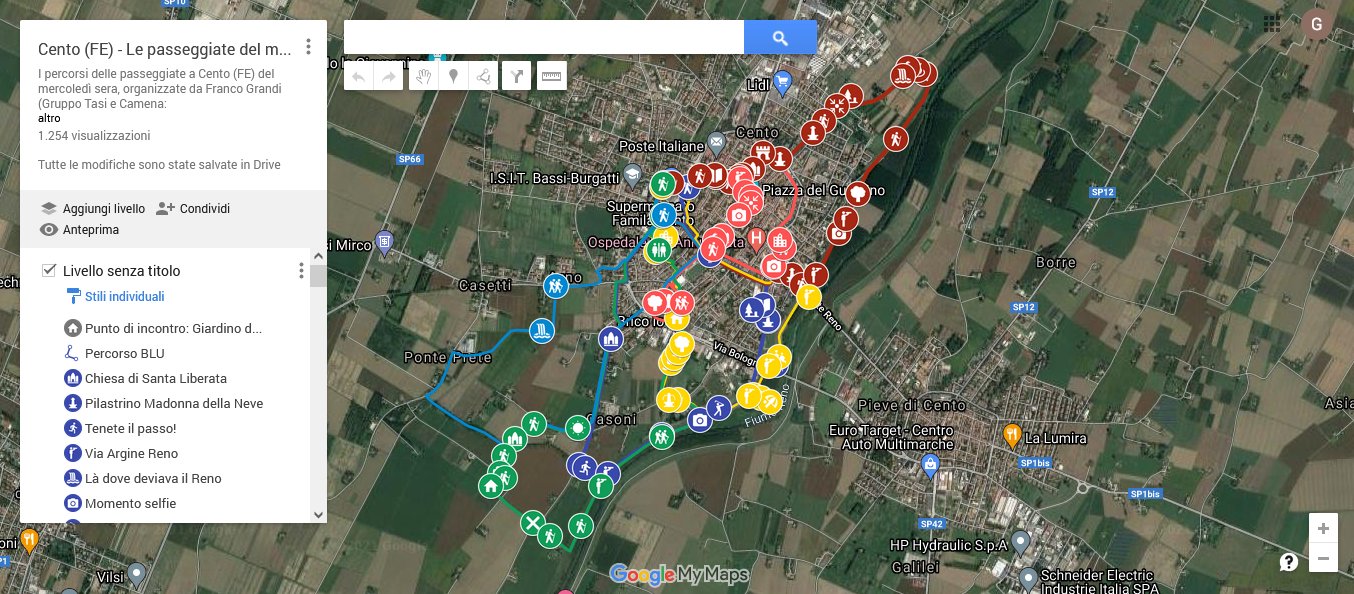Open map title three-dot options menu
This screenshot has width=1354, height=594.
pyautogui.click(x=308, y=47)
